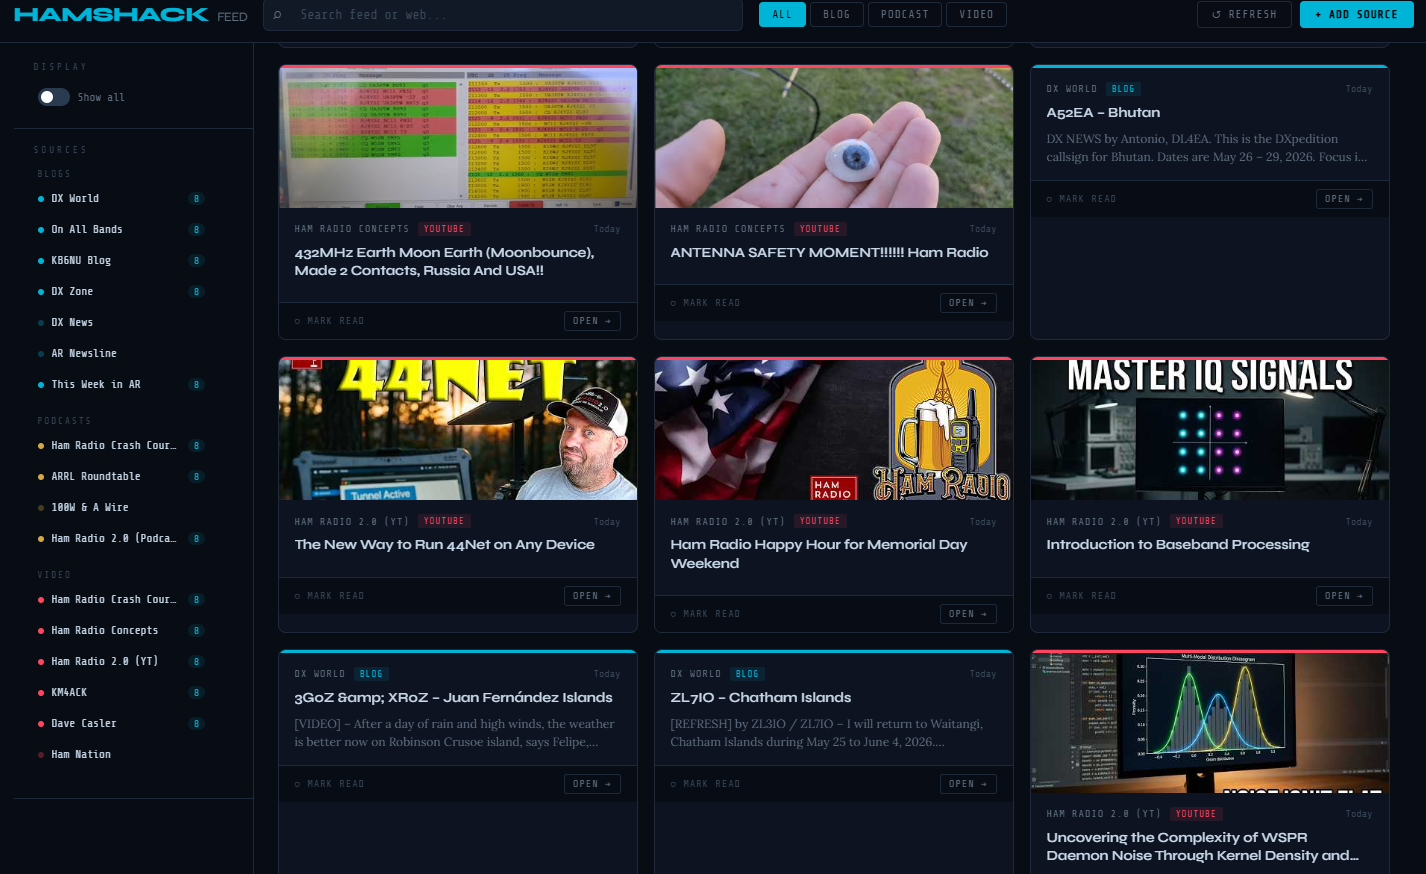Image resolution: width=1426 pixels, height=874 pixels.
Task: Toggle the Show all switch
Action: point(54,97)
